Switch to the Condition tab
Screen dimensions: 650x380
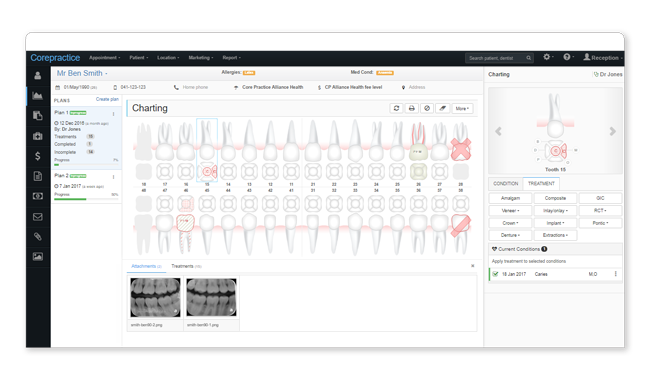(x=505, y=184)
